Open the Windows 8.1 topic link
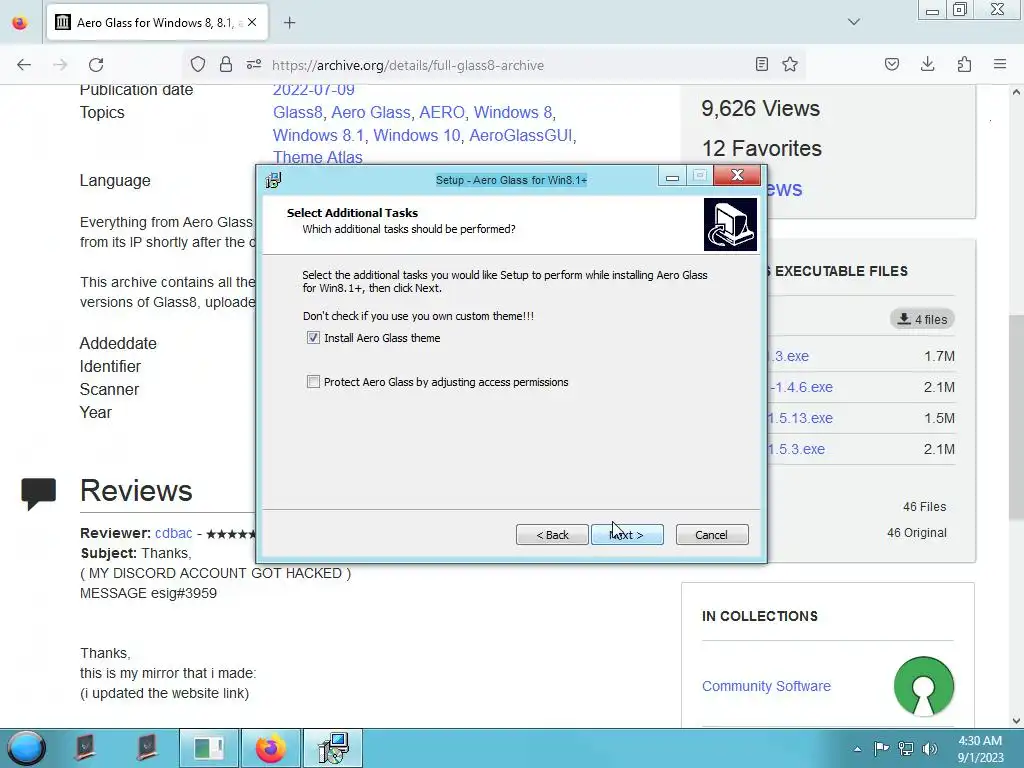Screen dimensions: 1024x768 [x=318, y=135]
